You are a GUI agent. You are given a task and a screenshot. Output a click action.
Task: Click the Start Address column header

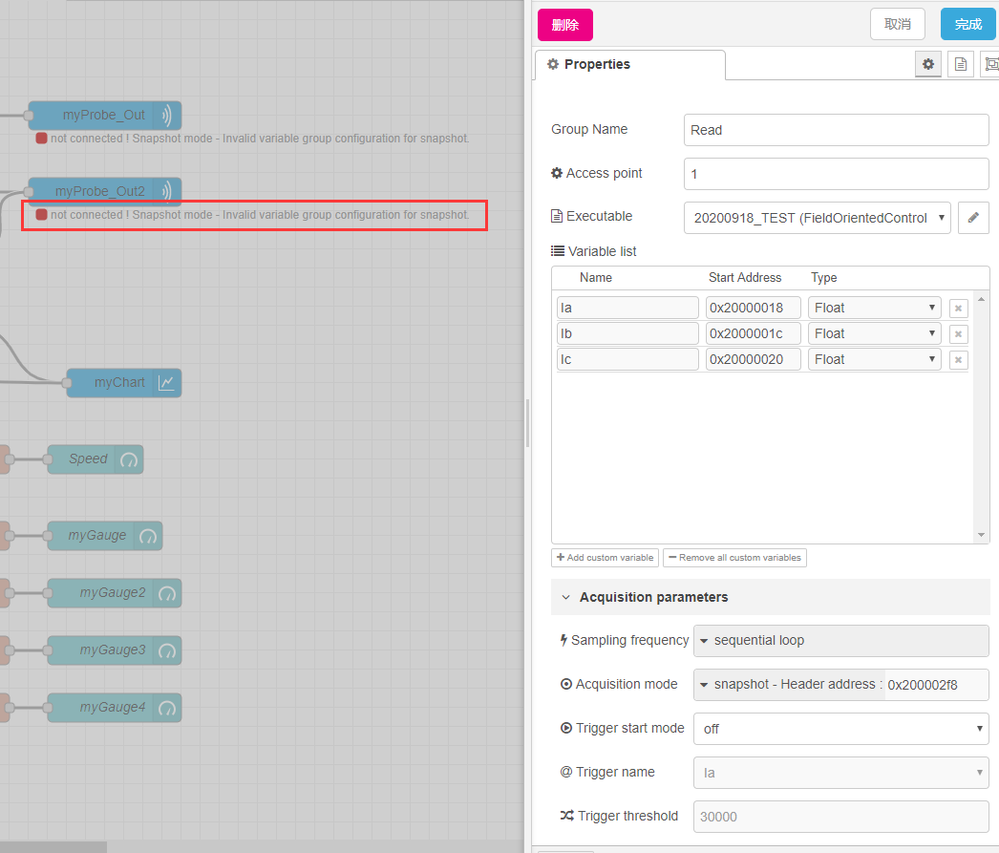click(x=745, y=278)
